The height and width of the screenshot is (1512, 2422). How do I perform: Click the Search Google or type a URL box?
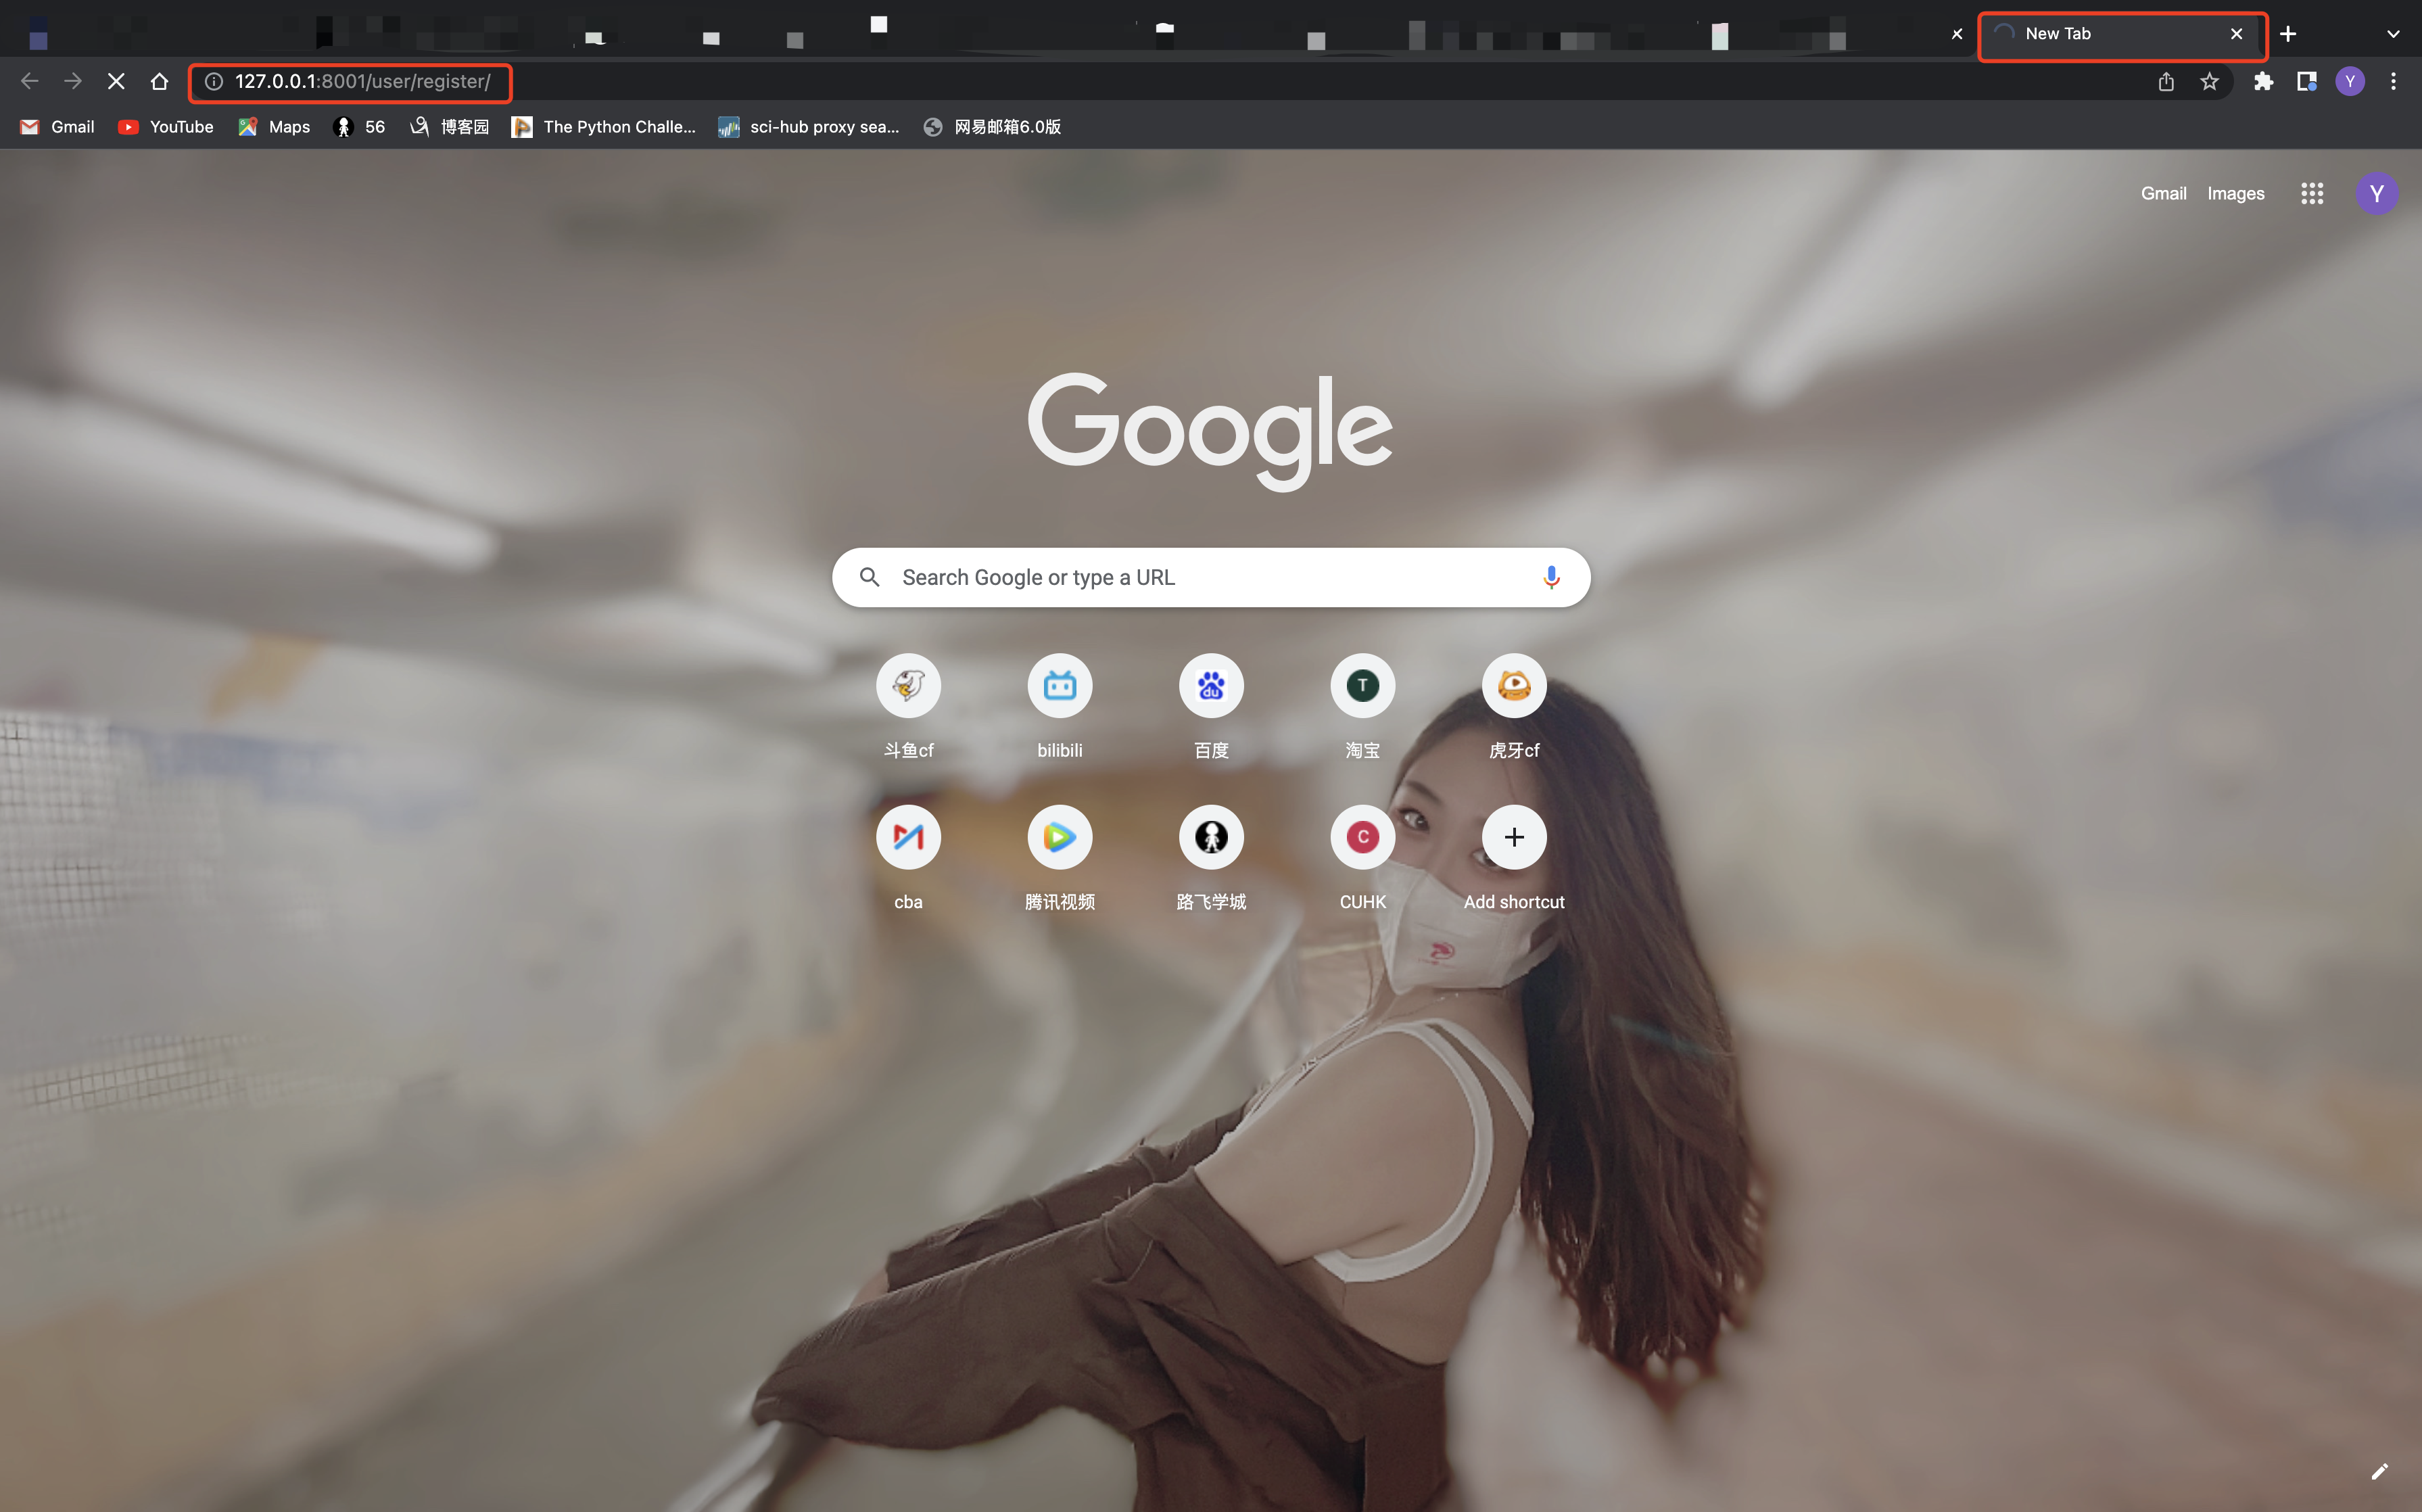[1211, 577]
